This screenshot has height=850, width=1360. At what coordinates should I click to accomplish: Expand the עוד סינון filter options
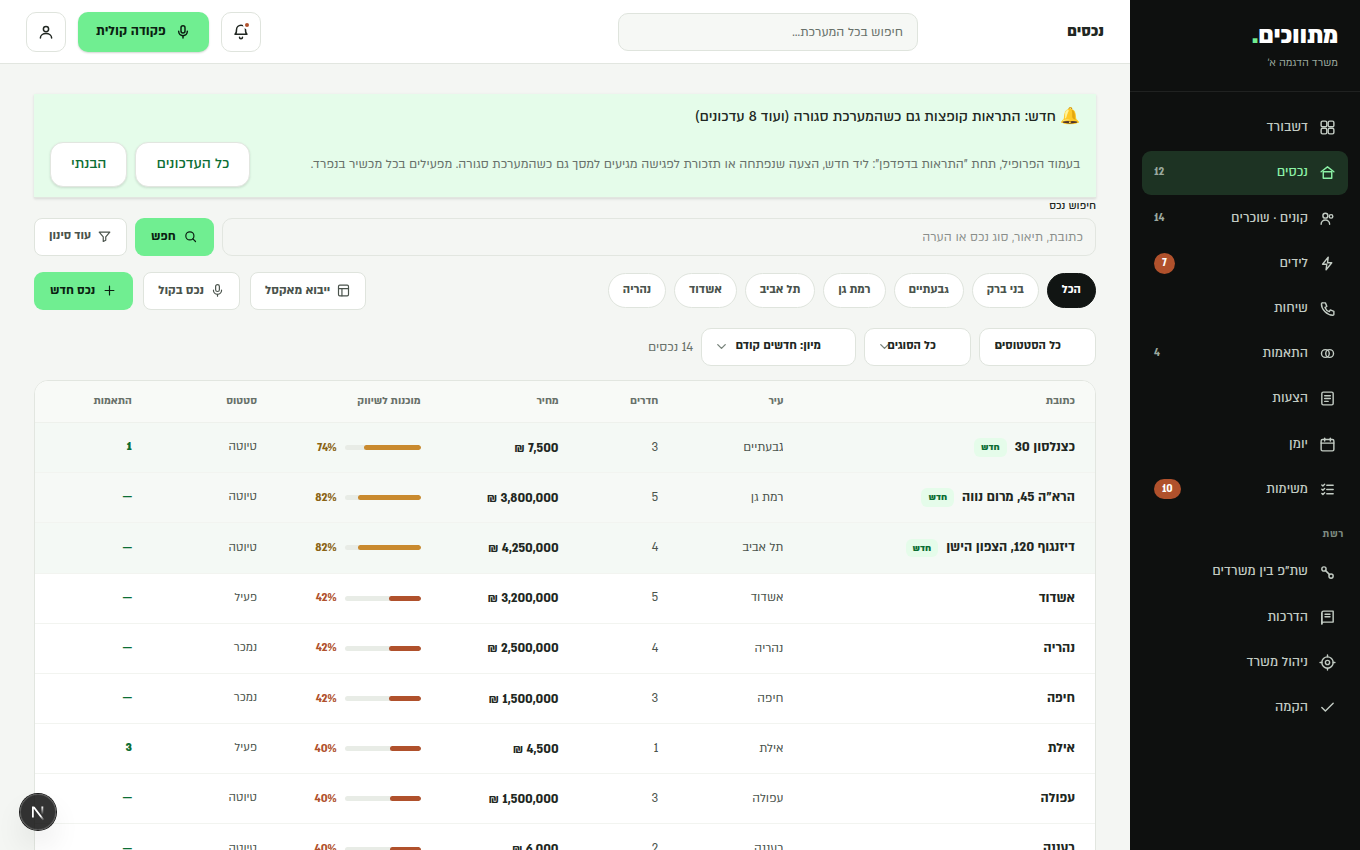80,237
